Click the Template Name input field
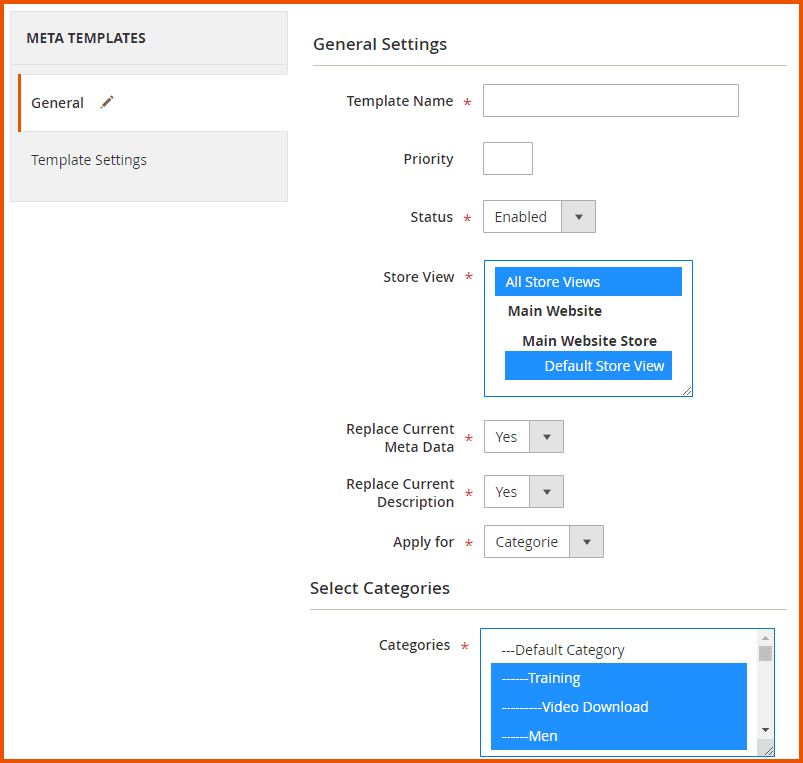 610,100
